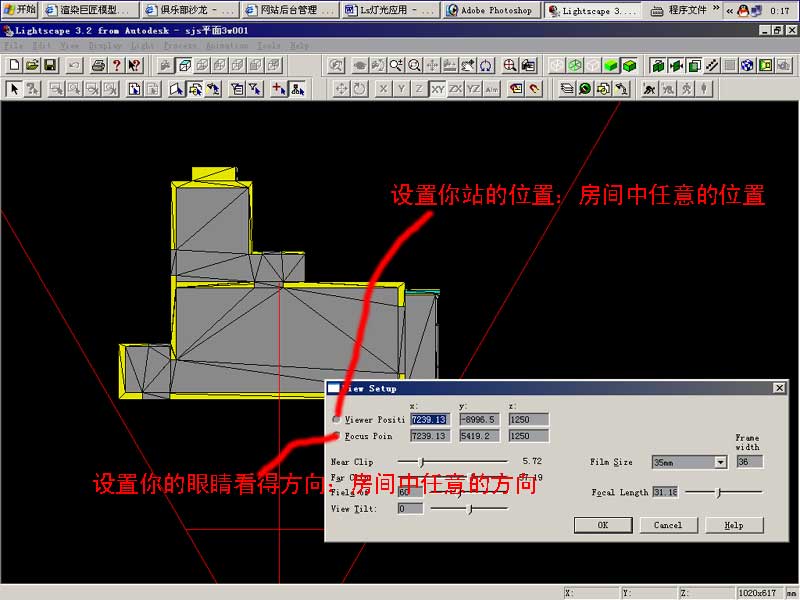Screen dimensions: 800x600
Task: Toggle the Aim constraint button
Action: (492, 89)
